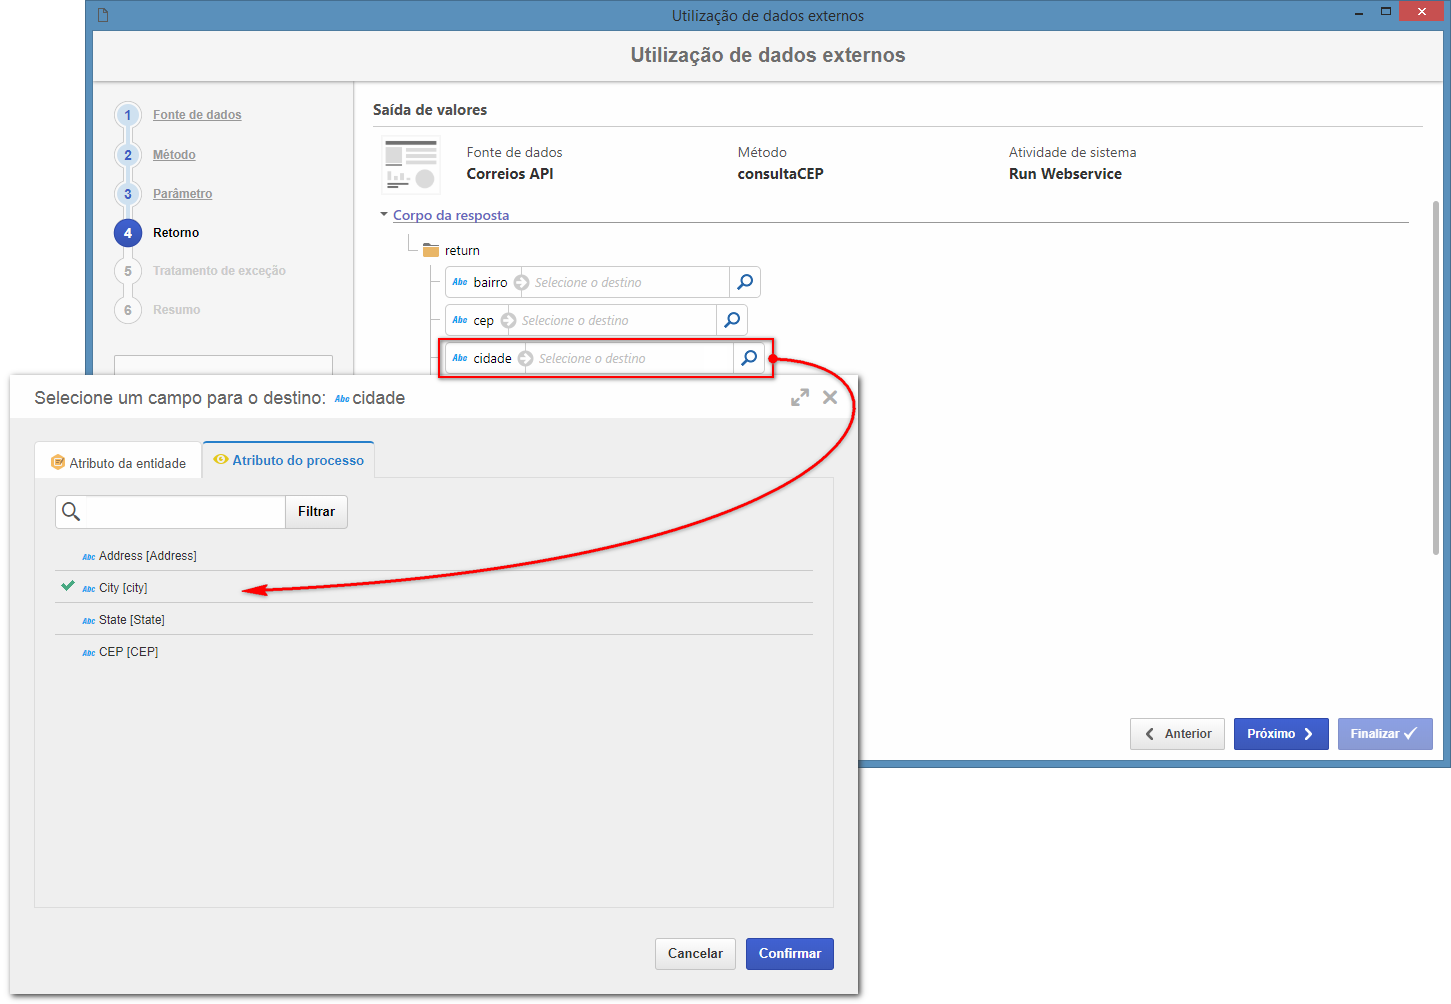Click consultaCEP method name
The height and width of the screenshot is (1004, 1451).
781,174
